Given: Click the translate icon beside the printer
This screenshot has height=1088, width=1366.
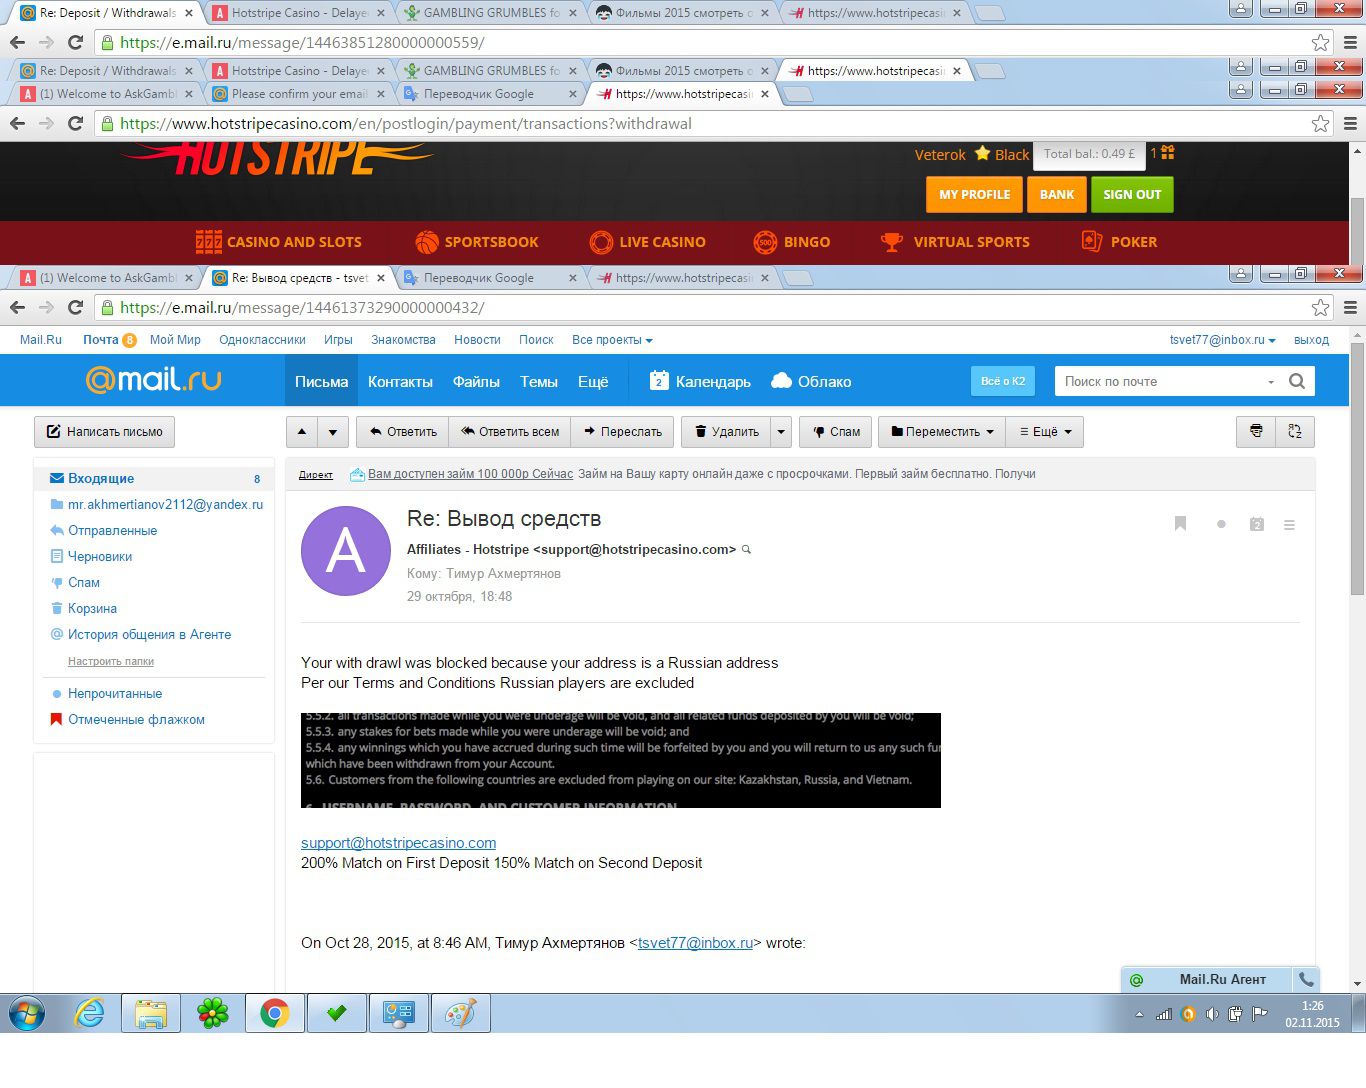Looking at the screenshot, I should [1295, 431].
